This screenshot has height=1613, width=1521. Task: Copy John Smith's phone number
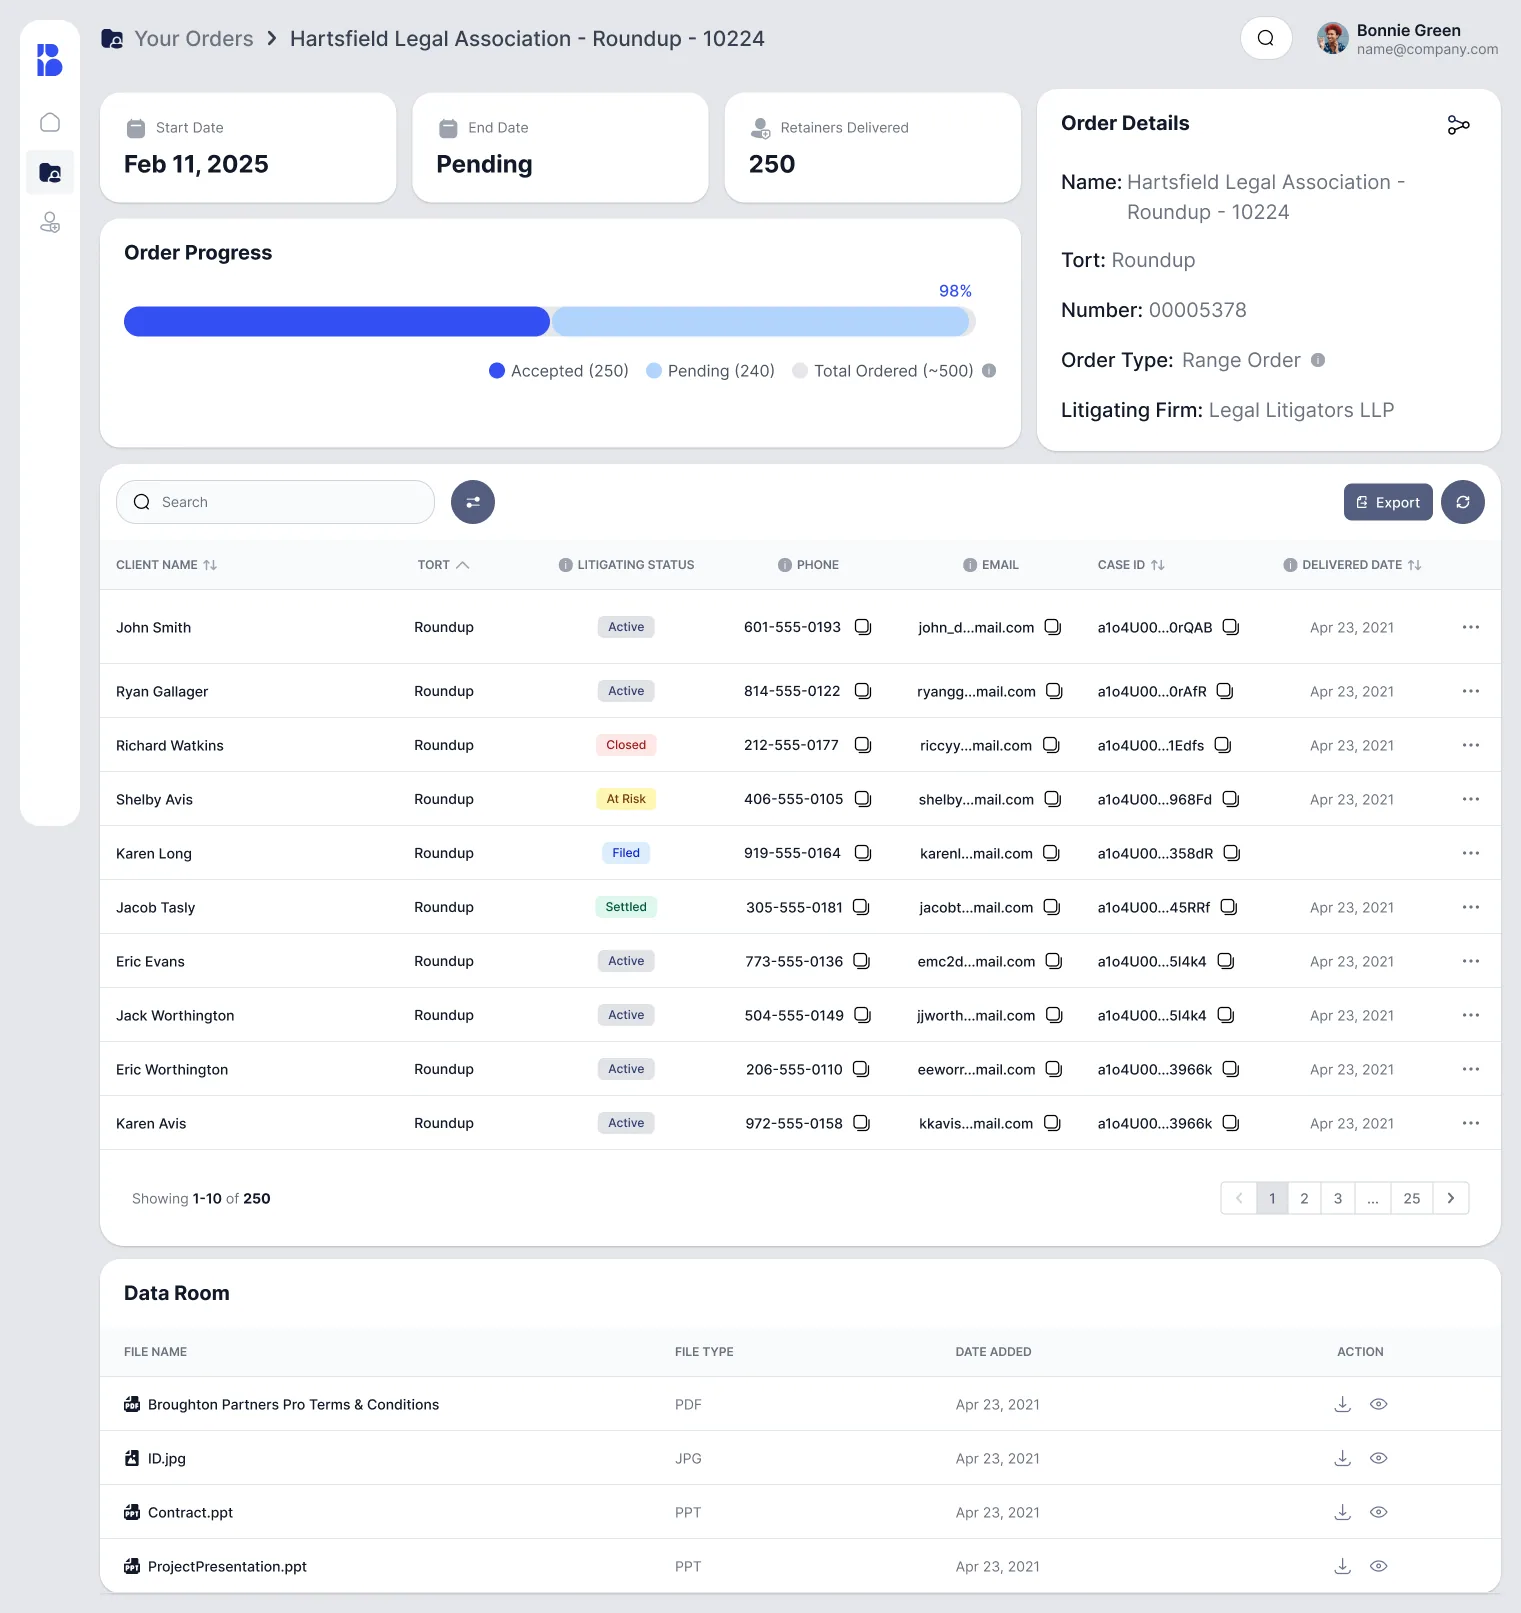863,627
